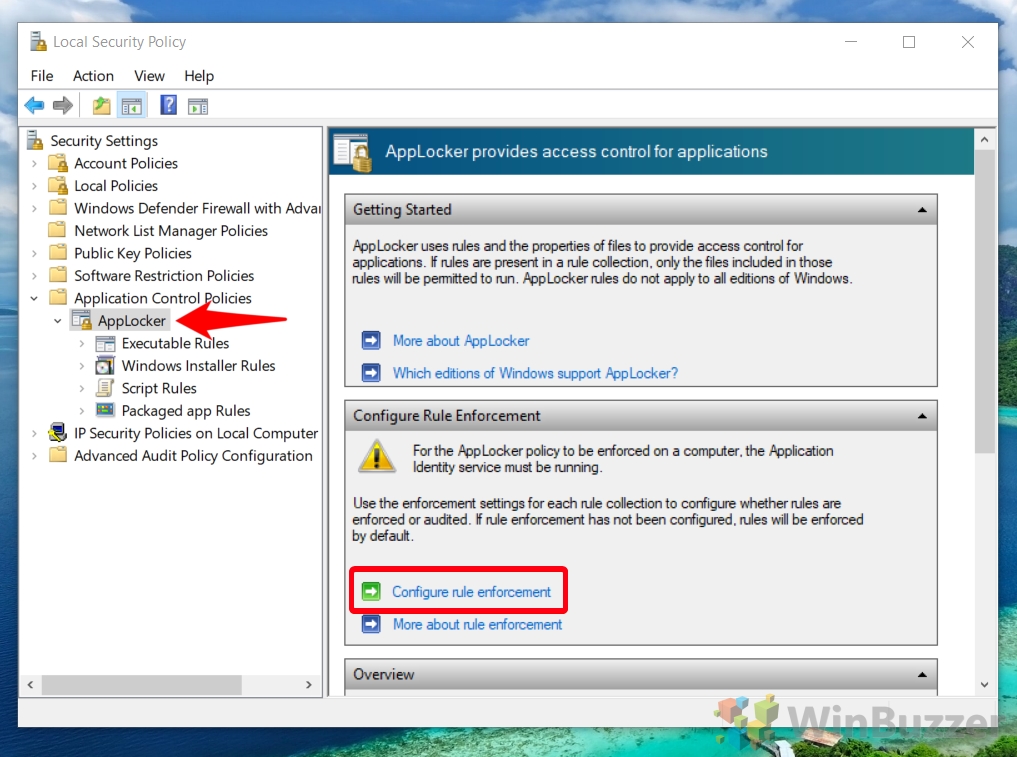Collapse the Overview section
This screenshot has width=1017, height=757.
[x=922, y=675]
